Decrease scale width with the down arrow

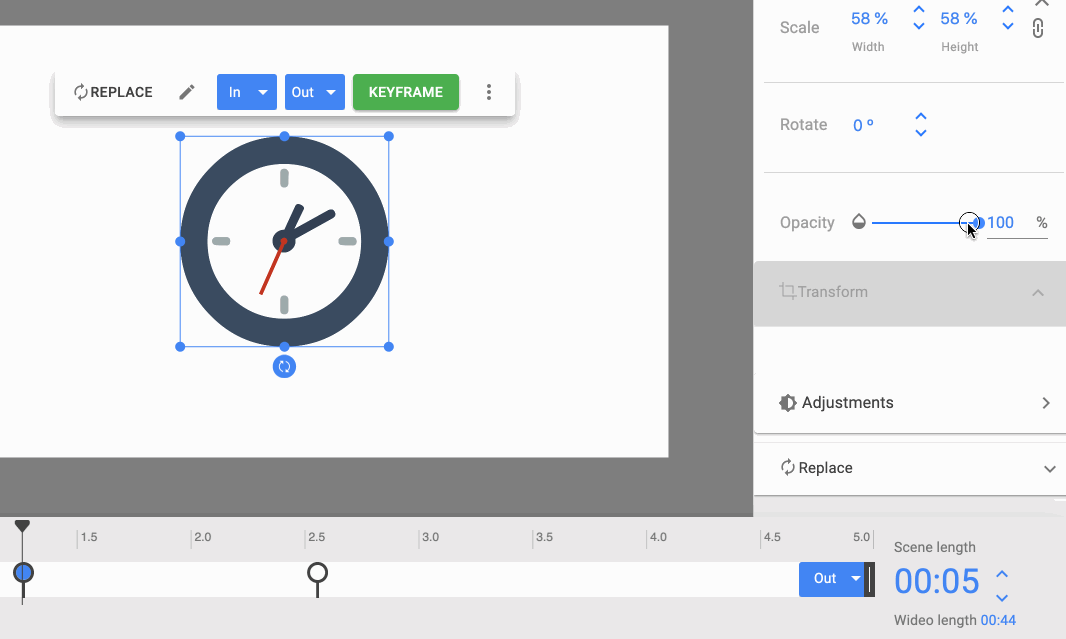pyautogui.click(x=918, y=27)
